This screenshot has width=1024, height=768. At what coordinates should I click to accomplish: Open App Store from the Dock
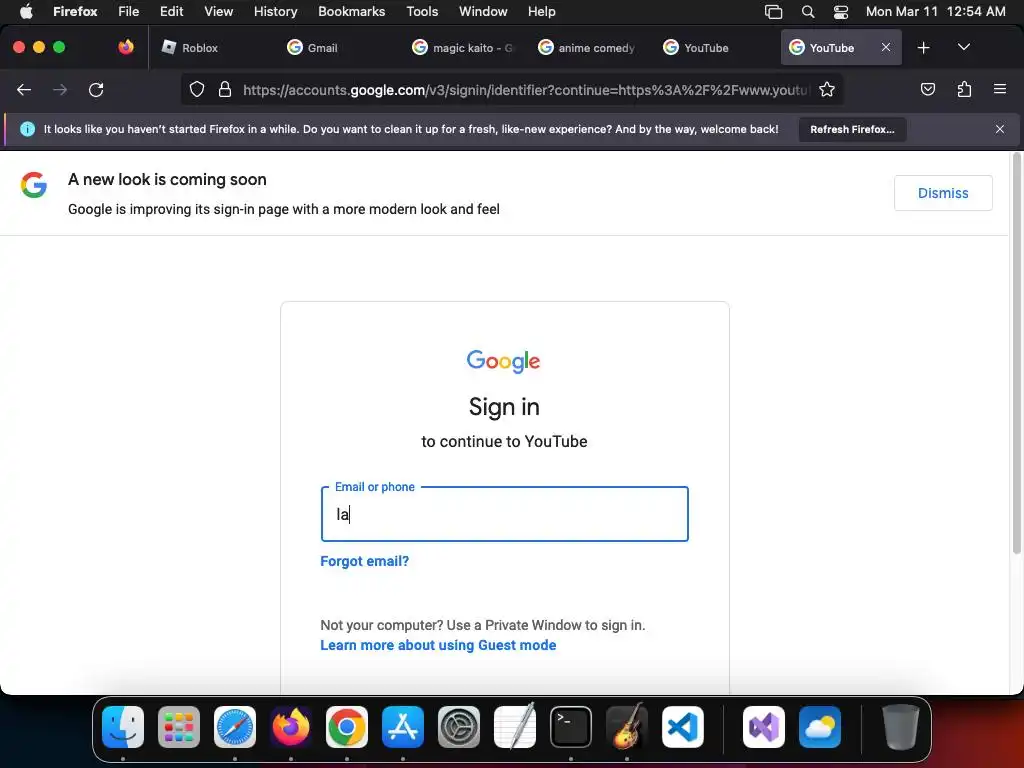[x=403, y=727]
